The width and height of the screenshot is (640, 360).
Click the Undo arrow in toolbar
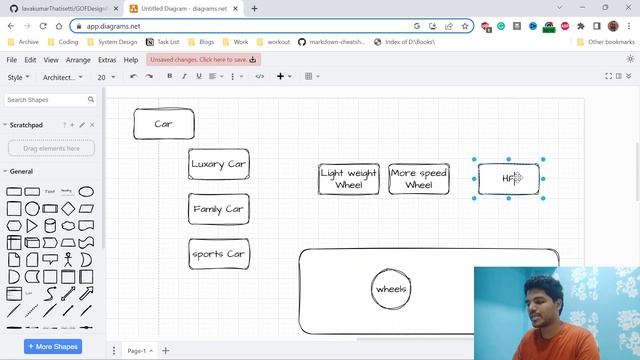(133, 76)
